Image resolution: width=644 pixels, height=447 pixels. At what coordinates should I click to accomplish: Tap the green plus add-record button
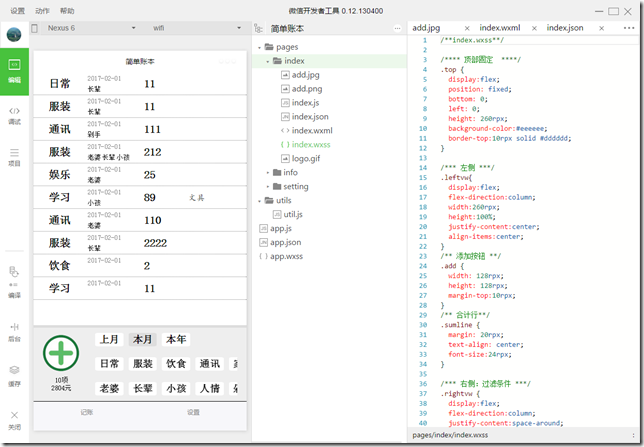click(61, 353)
